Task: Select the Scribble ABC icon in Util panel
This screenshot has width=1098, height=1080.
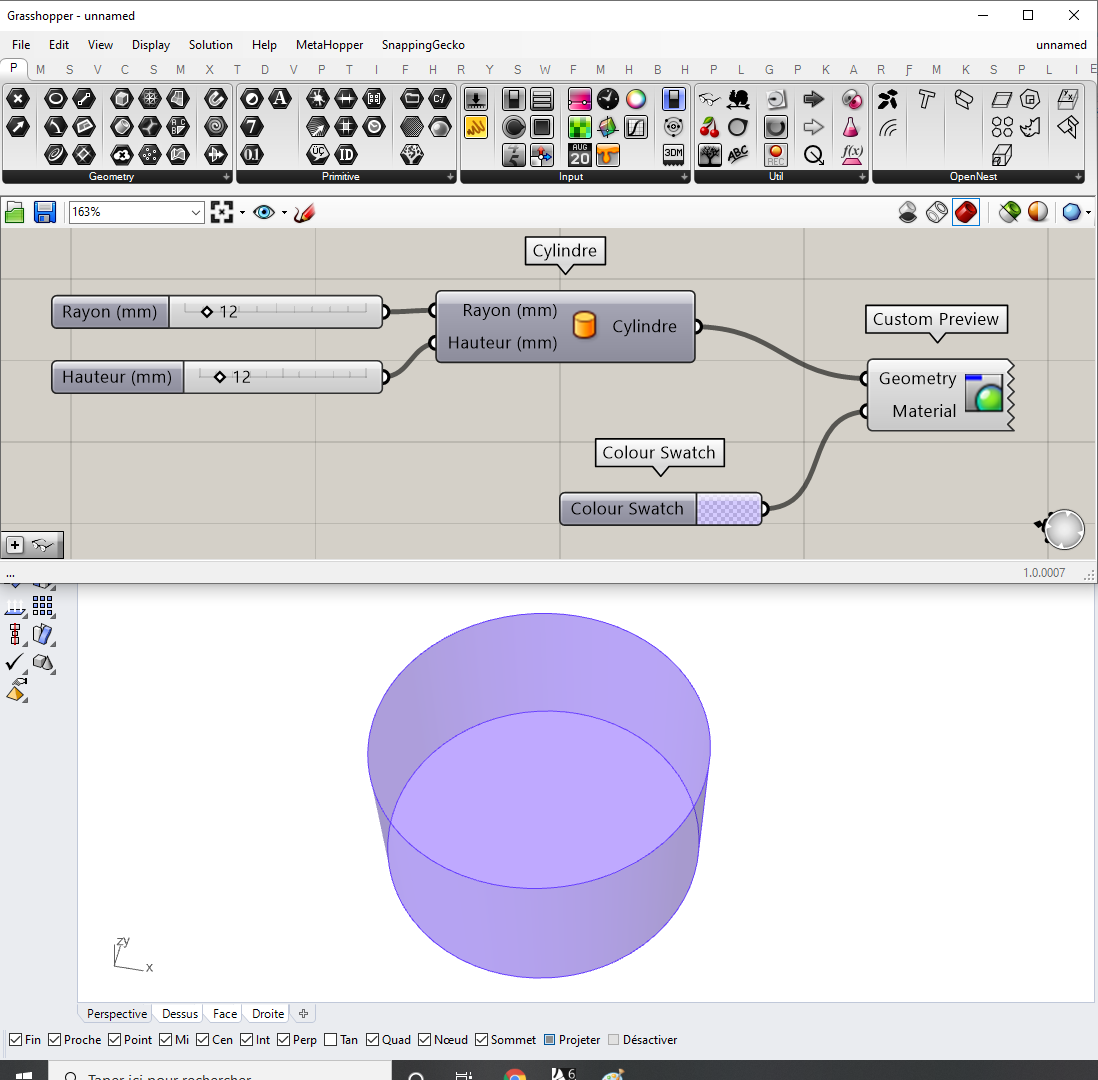Action: tap(738, 152)
